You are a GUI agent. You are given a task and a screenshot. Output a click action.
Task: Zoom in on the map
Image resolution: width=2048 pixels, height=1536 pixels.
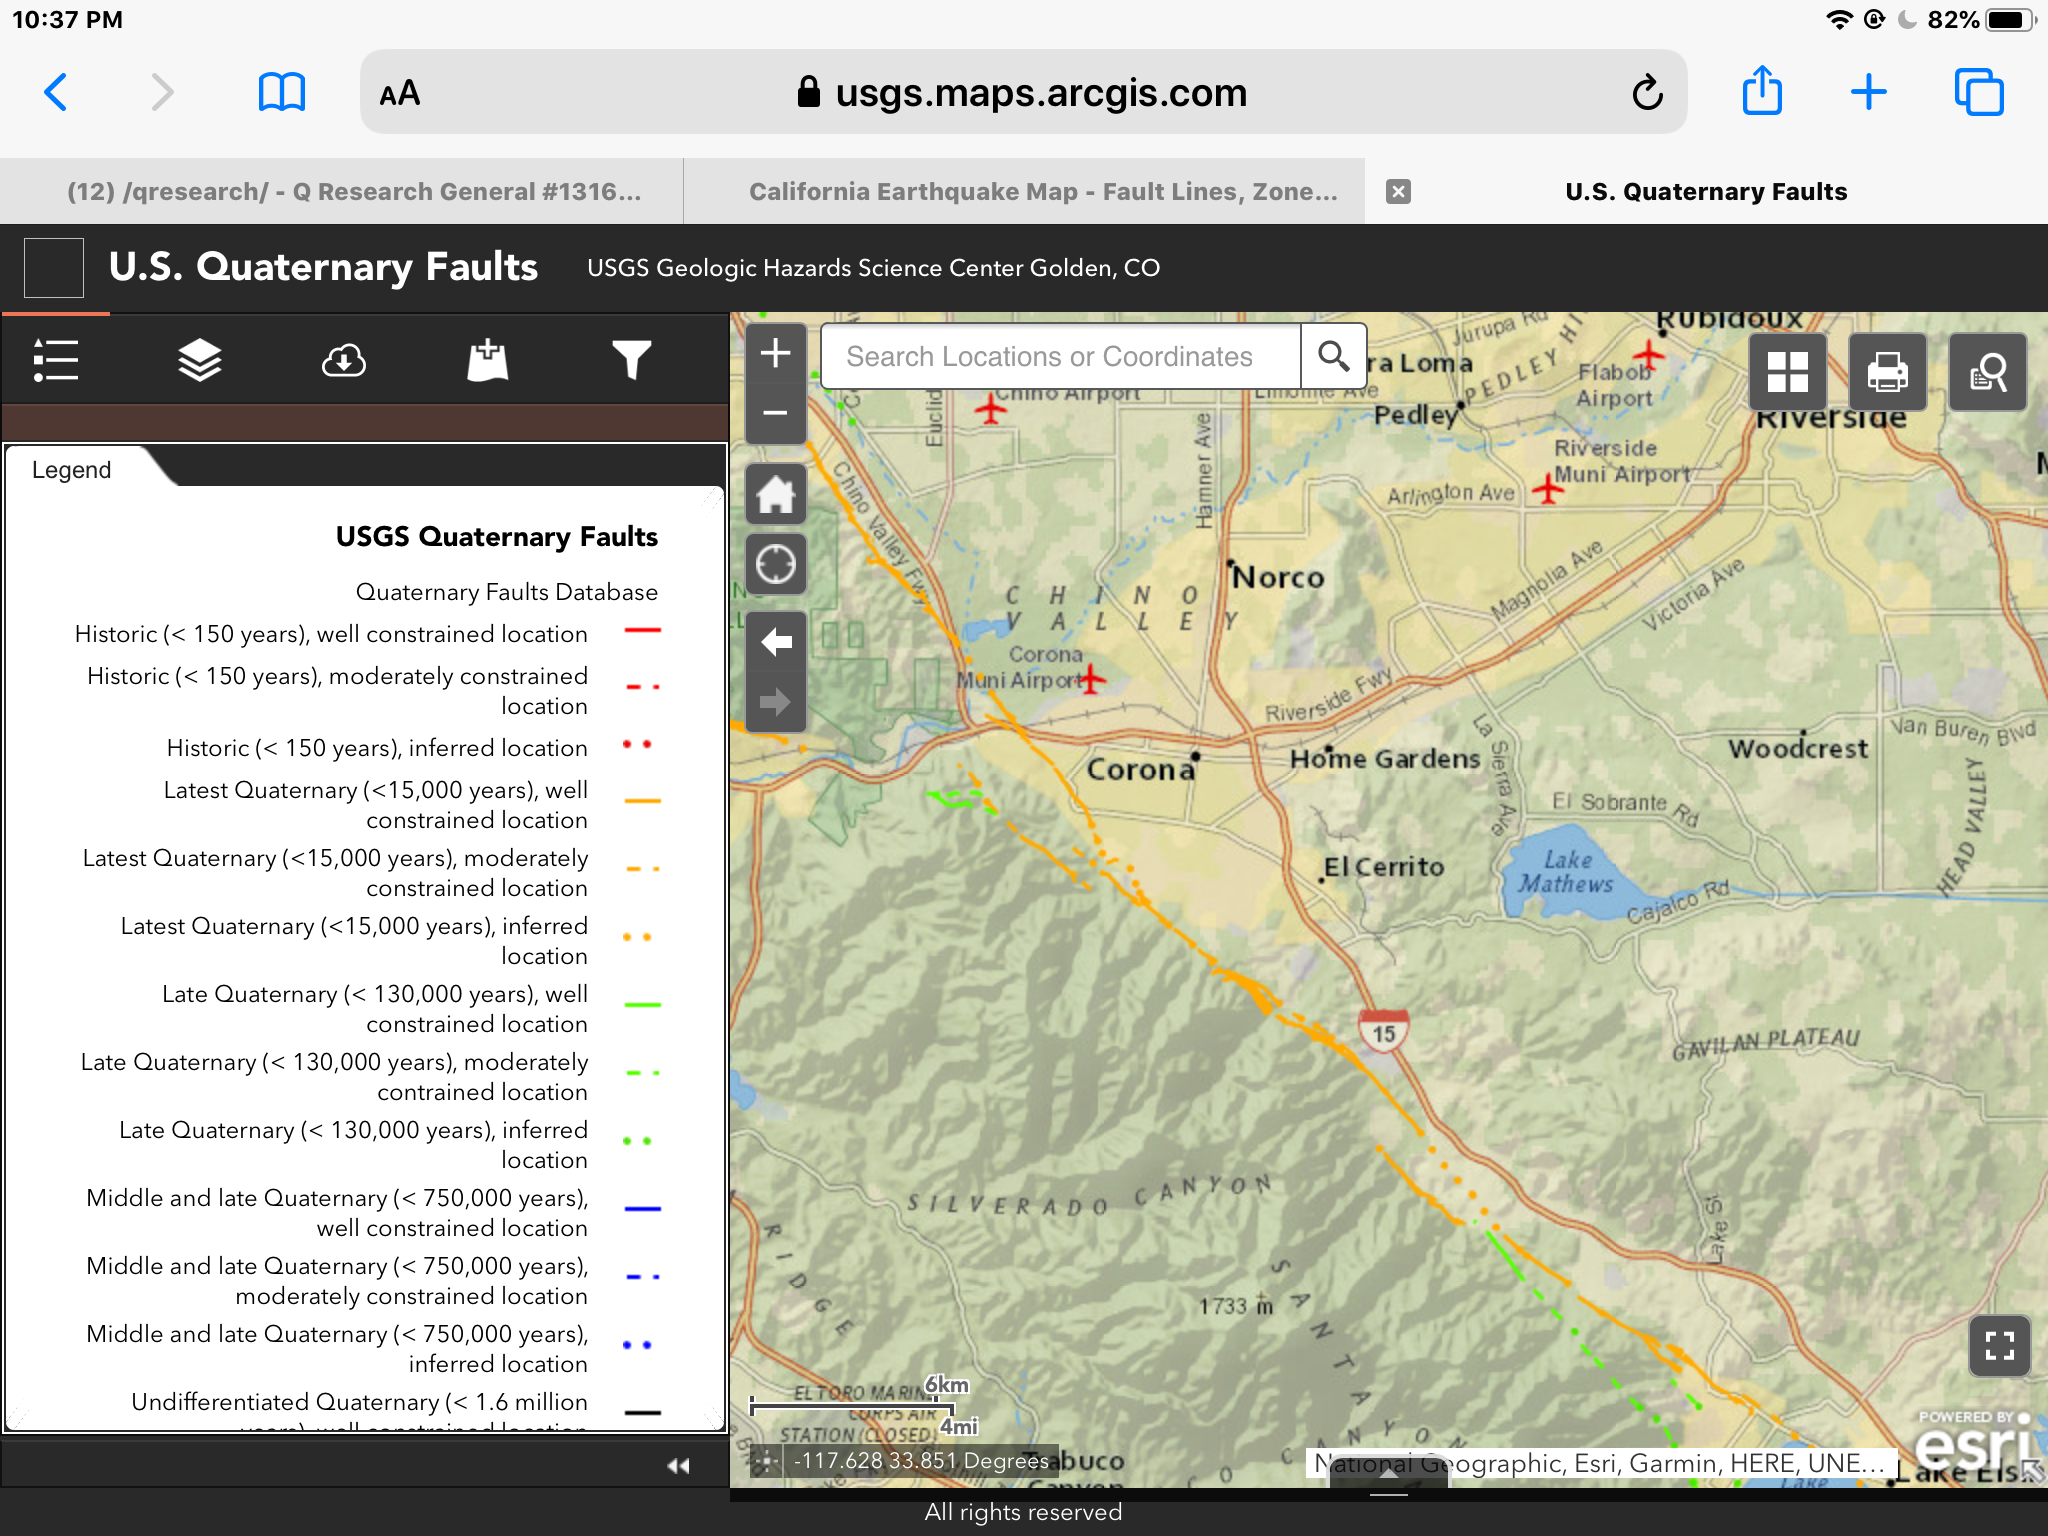coord(776,353)
